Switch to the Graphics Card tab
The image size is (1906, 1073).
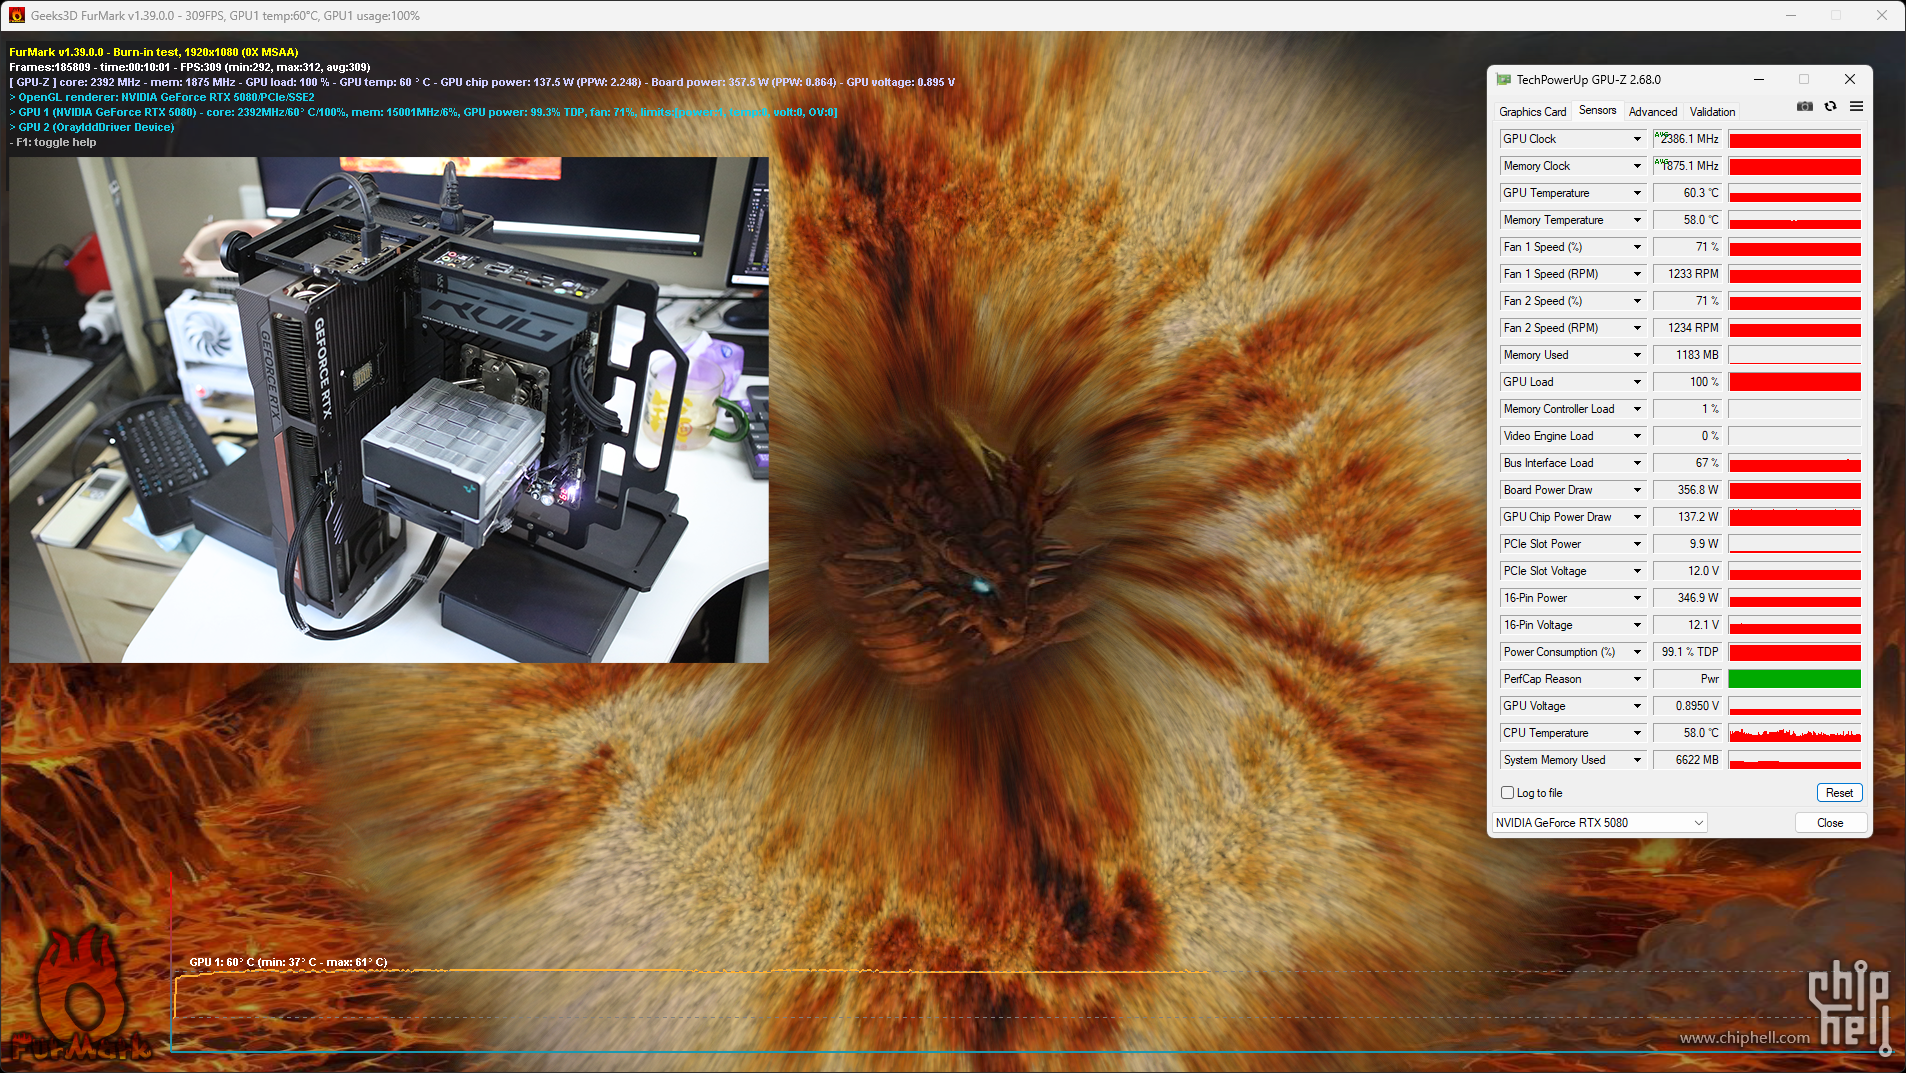(1532, 112)
